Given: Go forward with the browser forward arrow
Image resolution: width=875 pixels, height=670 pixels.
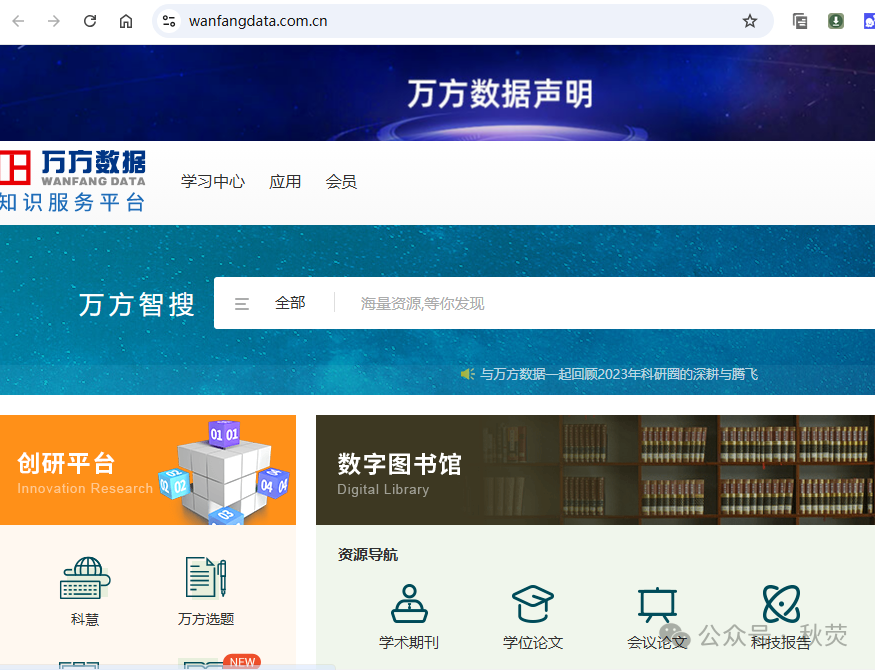Looking at the screenshot, I should tap(54, 21).
